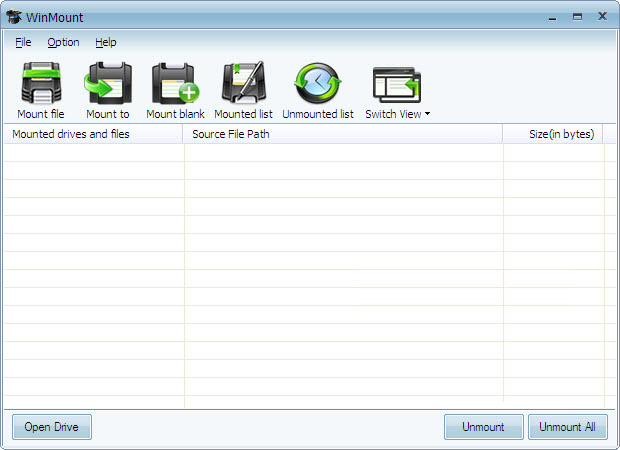Click the Unmount button

pyautogui.click(x=483, y=427)
